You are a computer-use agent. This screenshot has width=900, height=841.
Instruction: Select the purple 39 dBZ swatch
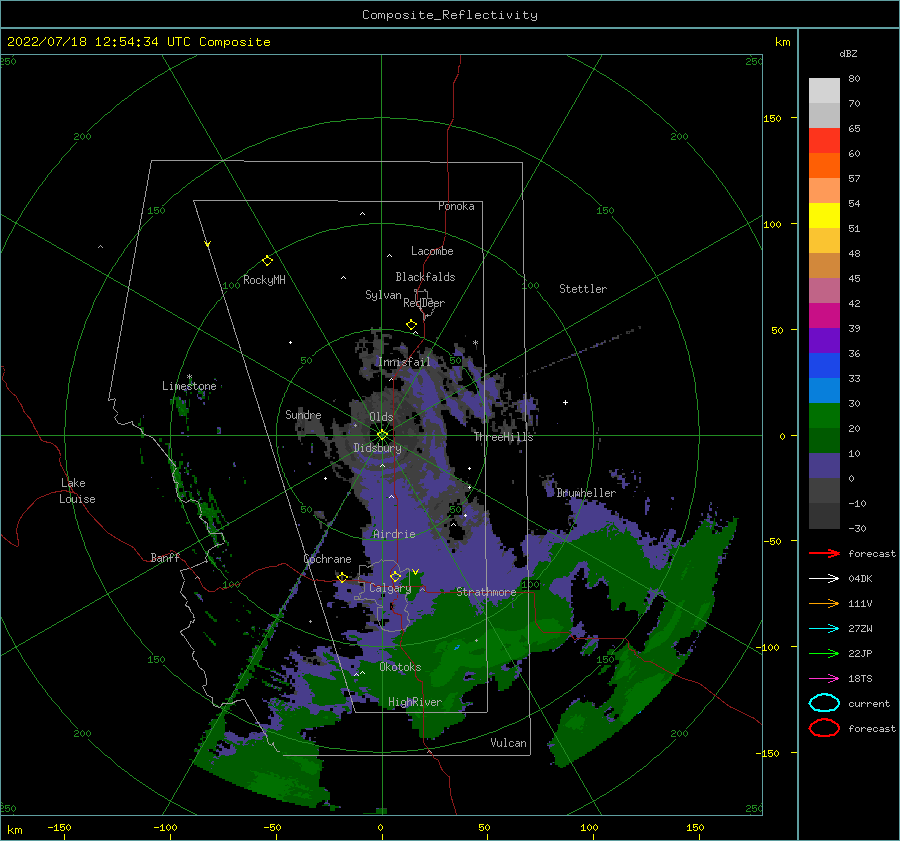[x=824, y=340]
